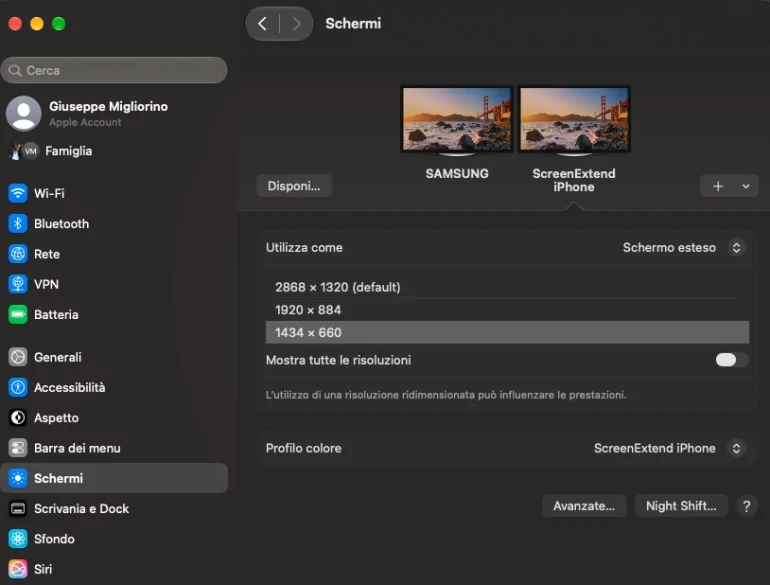Click the Bluetooth sidebar icon
Image resolution: width=770 pixels, height=585 pixels.
(x=18, y=223)
